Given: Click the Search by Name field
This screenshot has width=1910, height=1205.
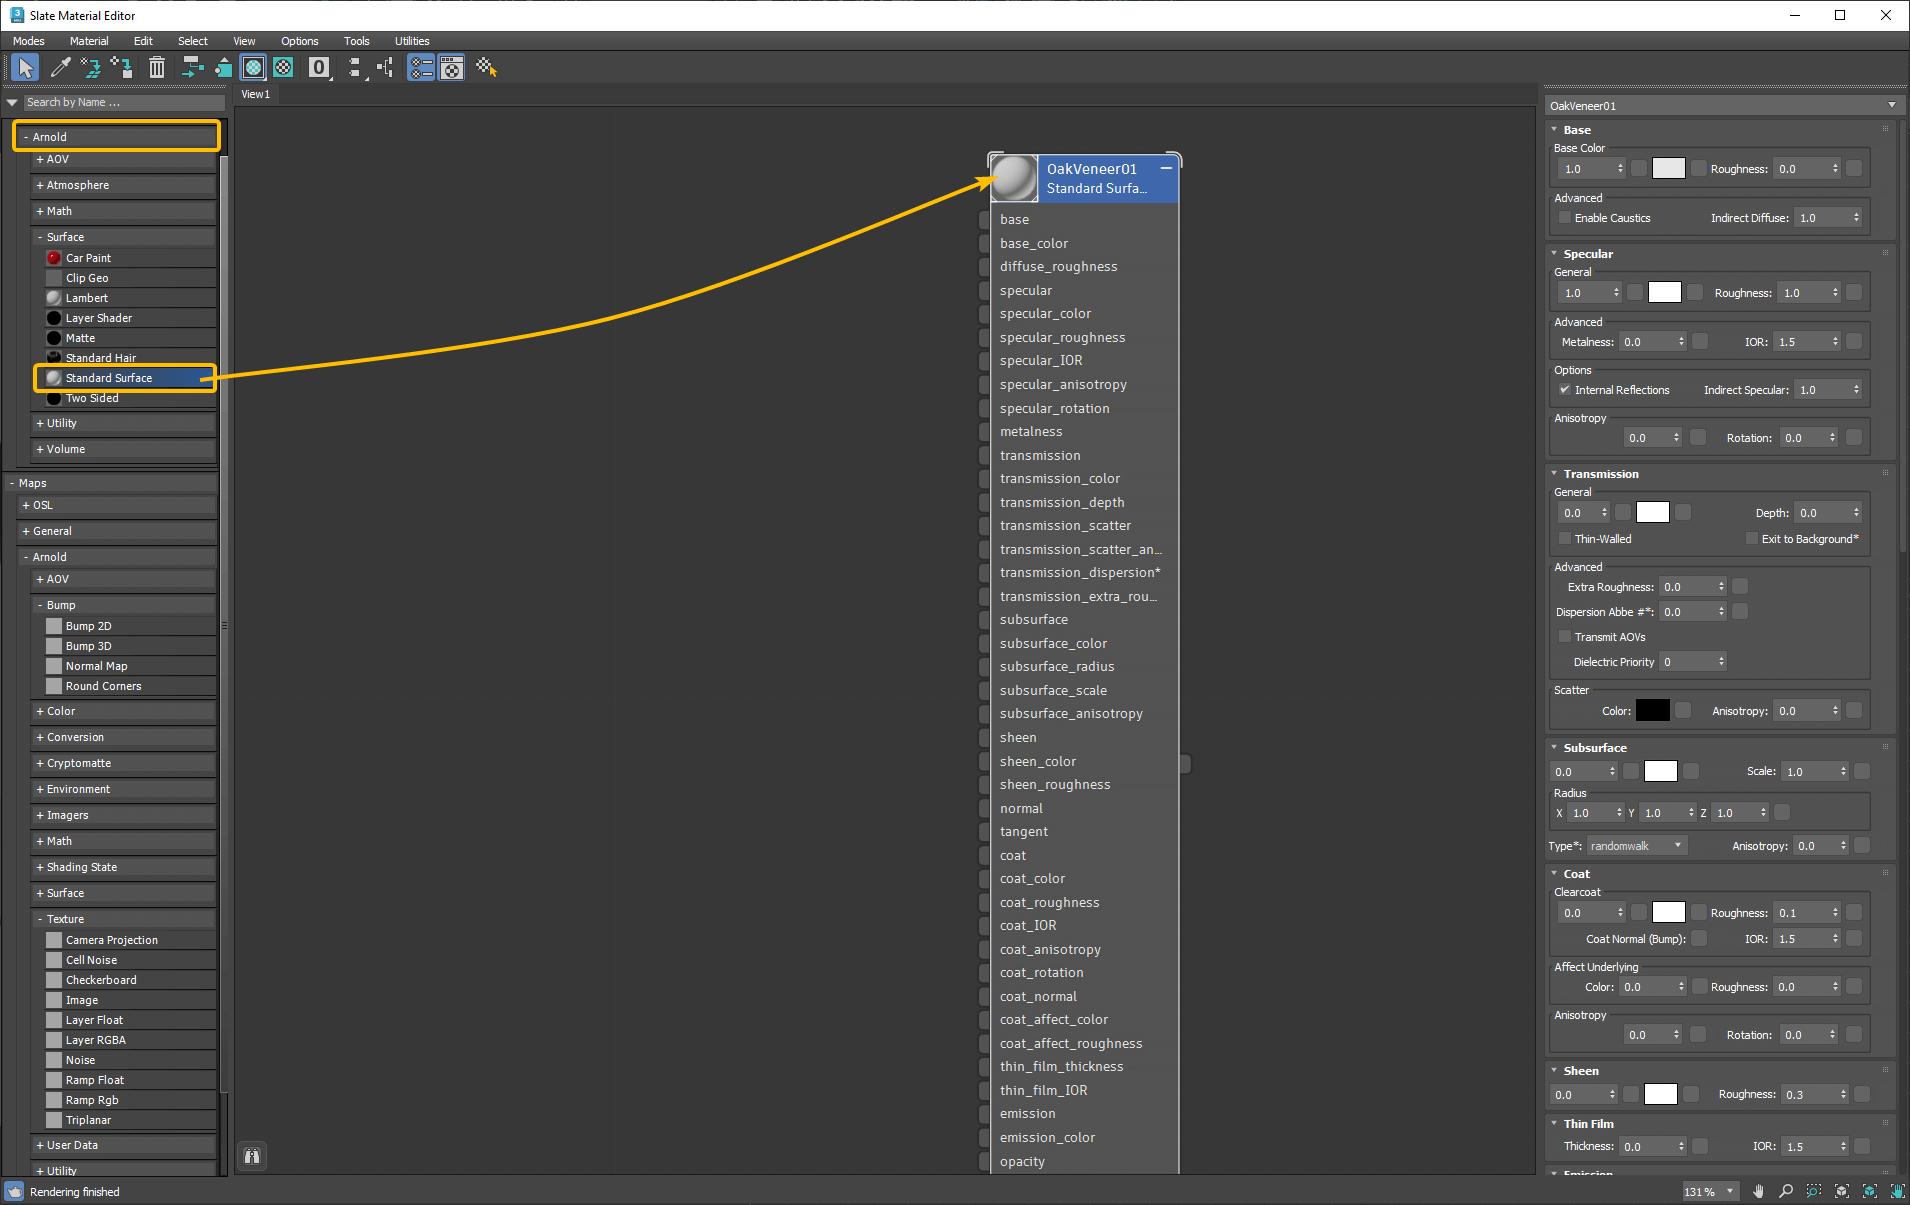Looking at the screenshot, I should point(124,102).
